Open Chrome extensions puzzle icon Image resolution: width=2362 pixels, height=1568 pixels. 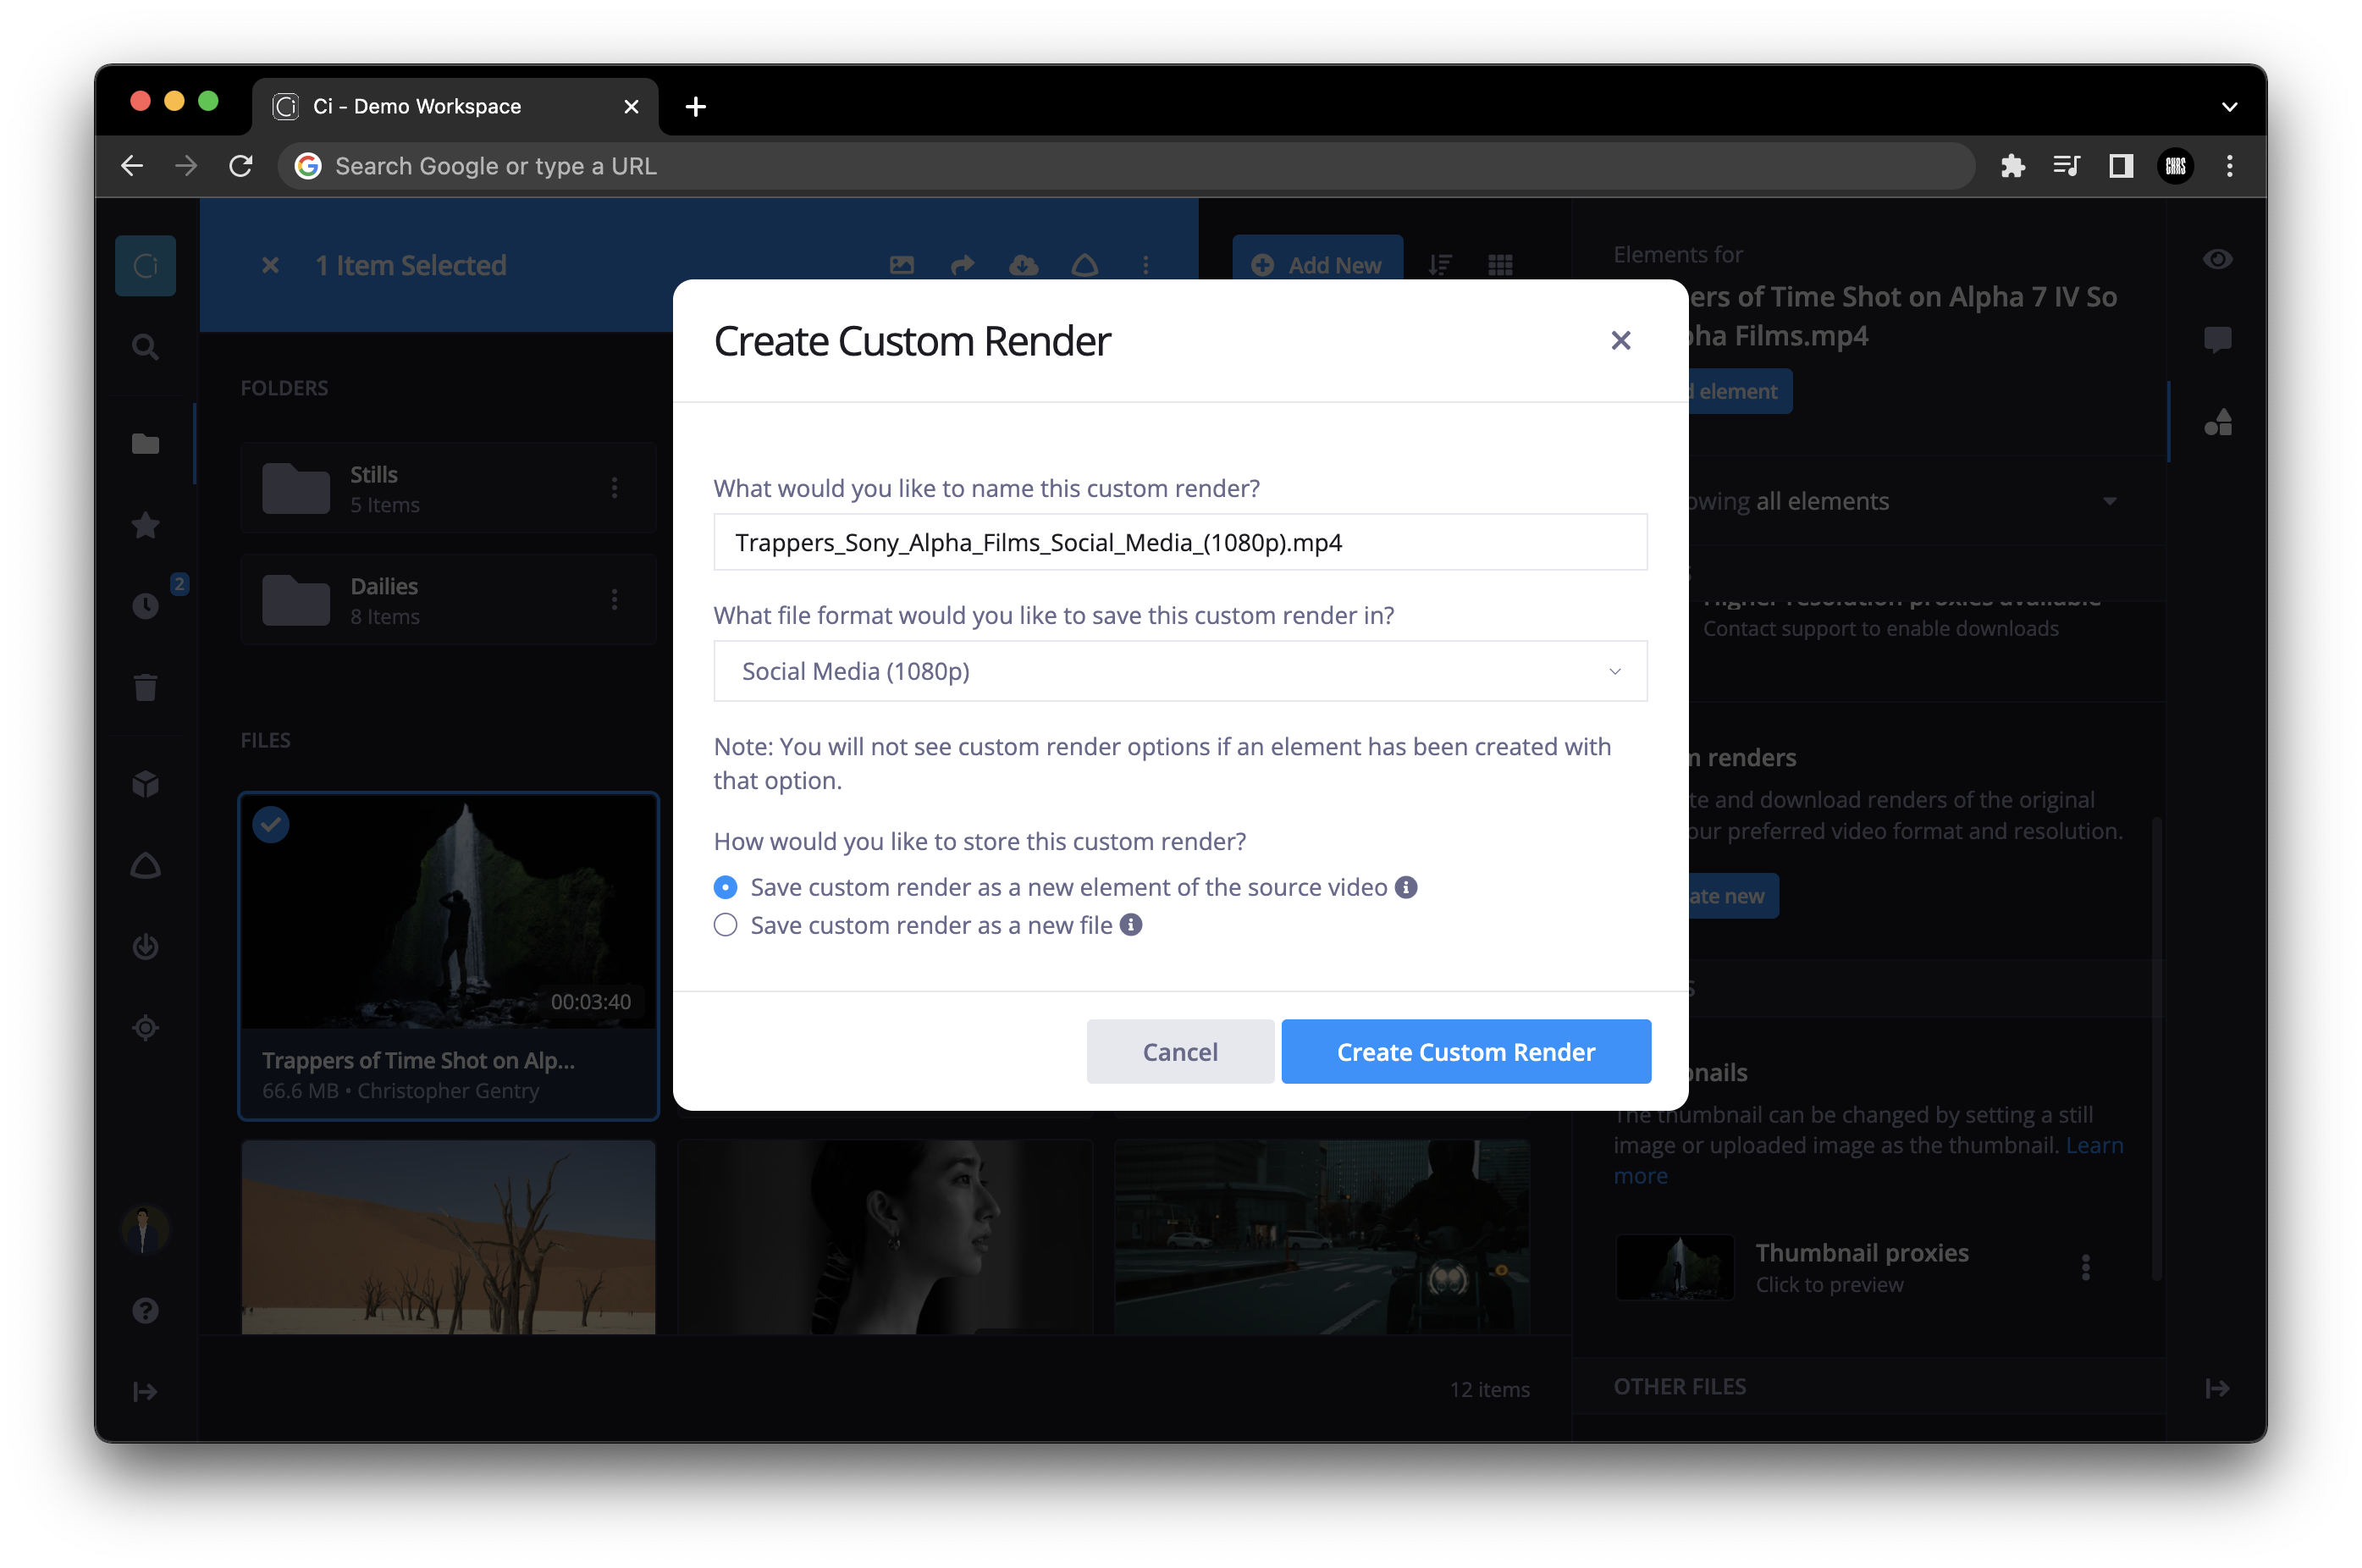(x=2012, y=166)
